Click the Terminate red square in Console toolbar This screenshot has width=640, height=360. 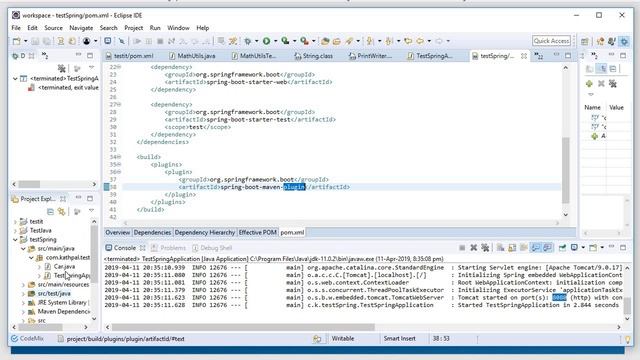[462, 248]
